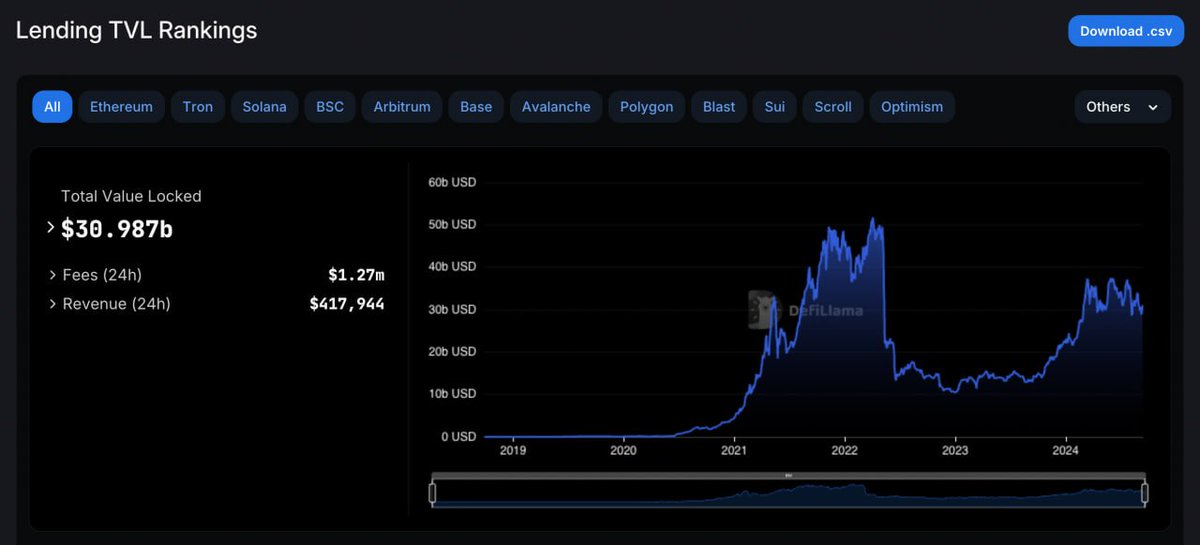Expand the Revenue (24h) row
The image size is (1200, 545).
(52, 304)
